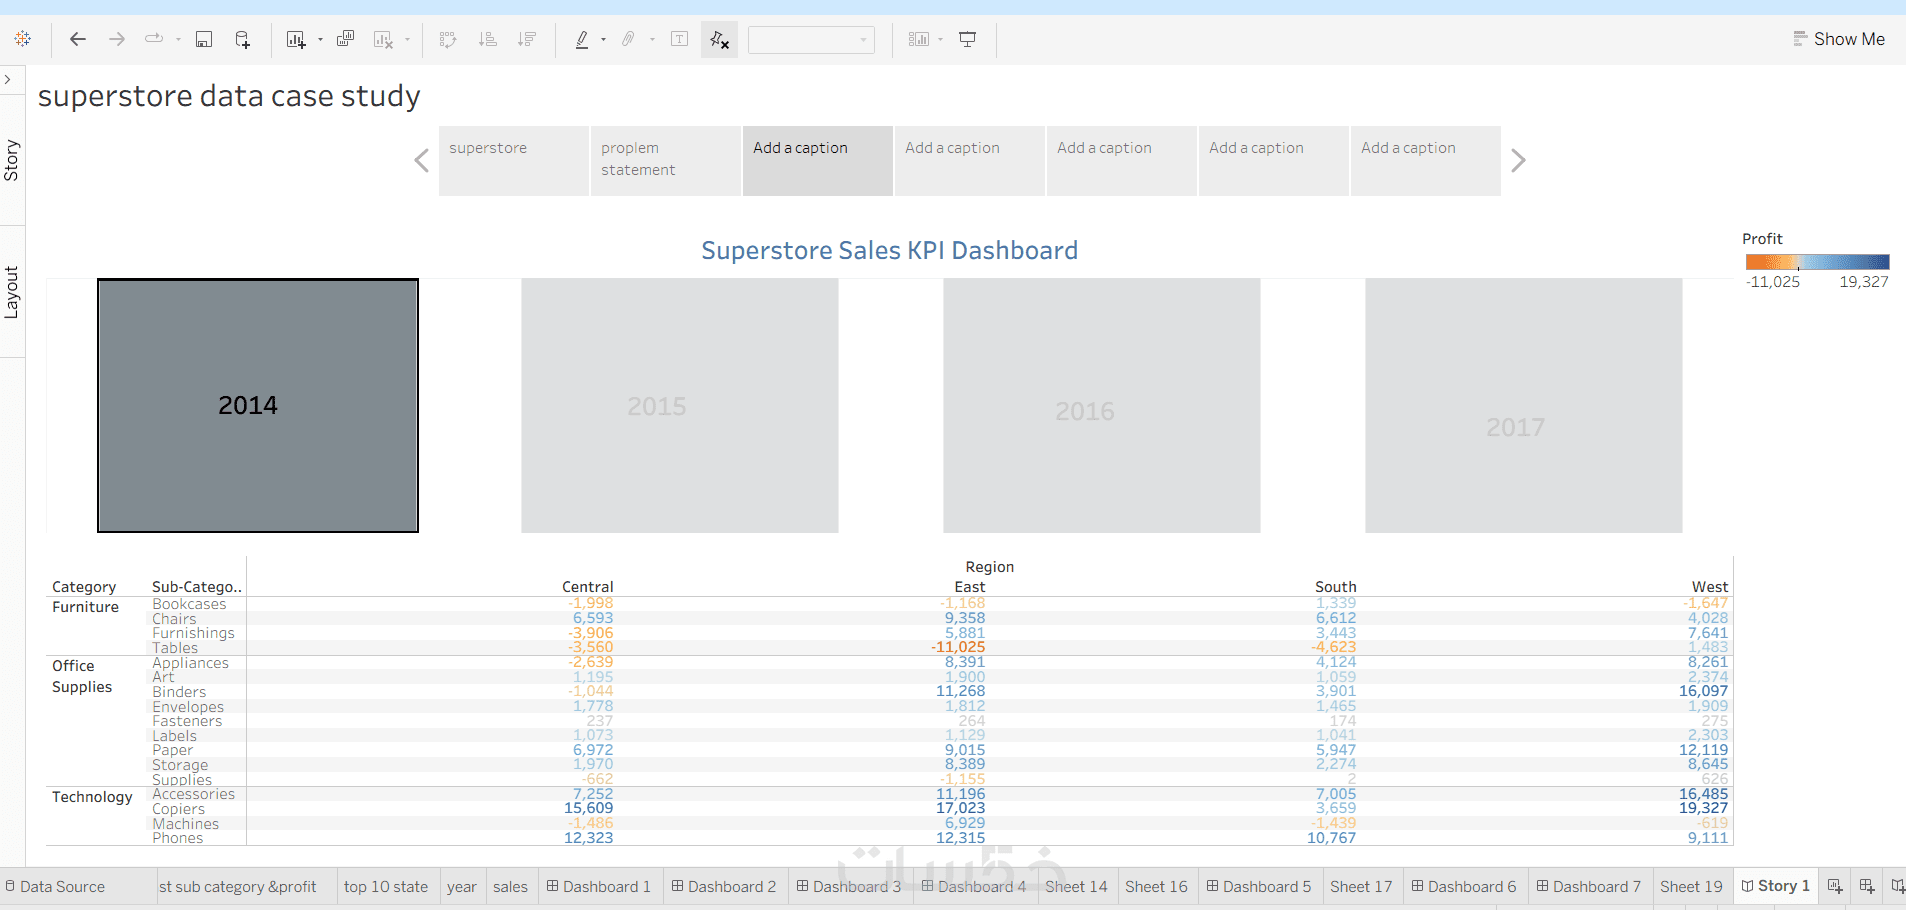Open the fit view combo box
1906x910 pixels.
click(x=811, y=40)
